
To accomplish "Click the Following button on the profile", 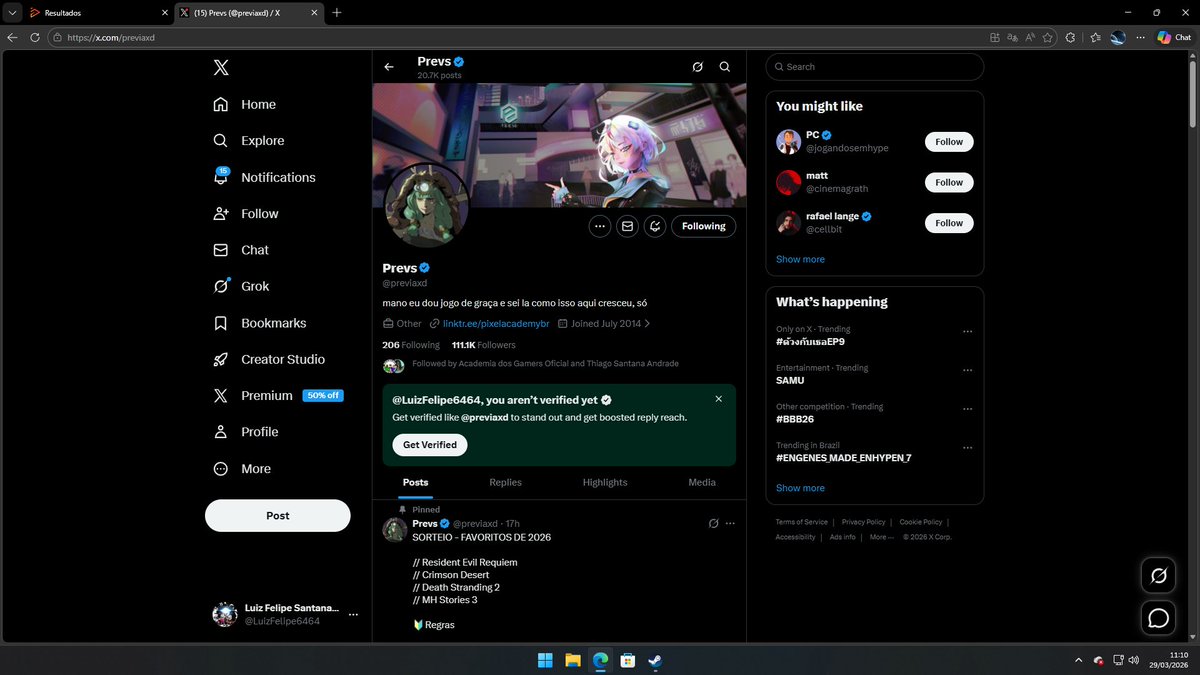I will (704, 226).
